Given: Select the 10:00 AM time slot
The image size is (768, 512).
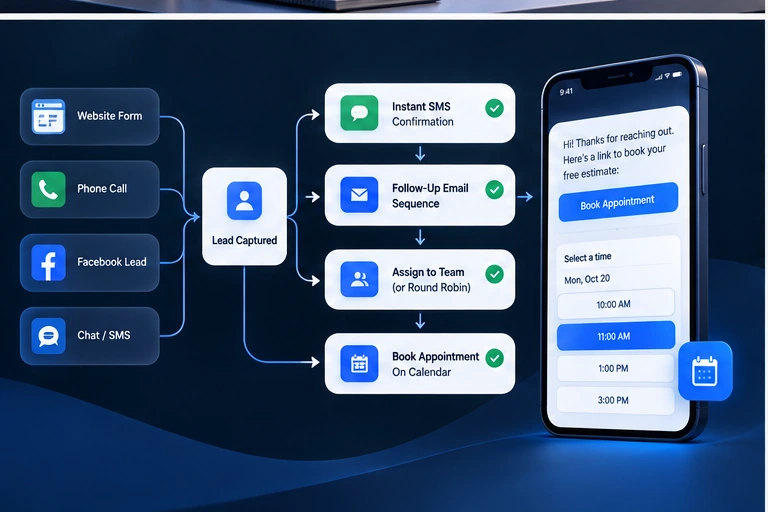Looking at the screenshot, I should pyautogui.click(x=615, y=304).
